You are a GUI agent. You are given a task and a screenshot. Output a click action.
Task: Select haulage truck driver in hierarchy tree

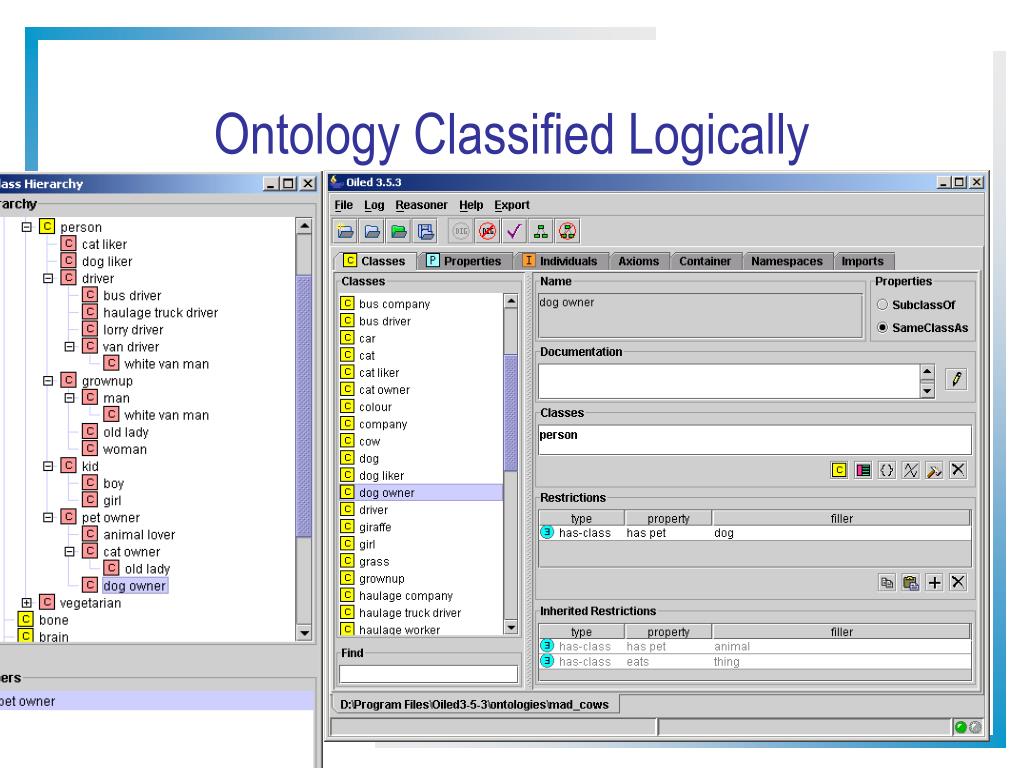(161, 313)
